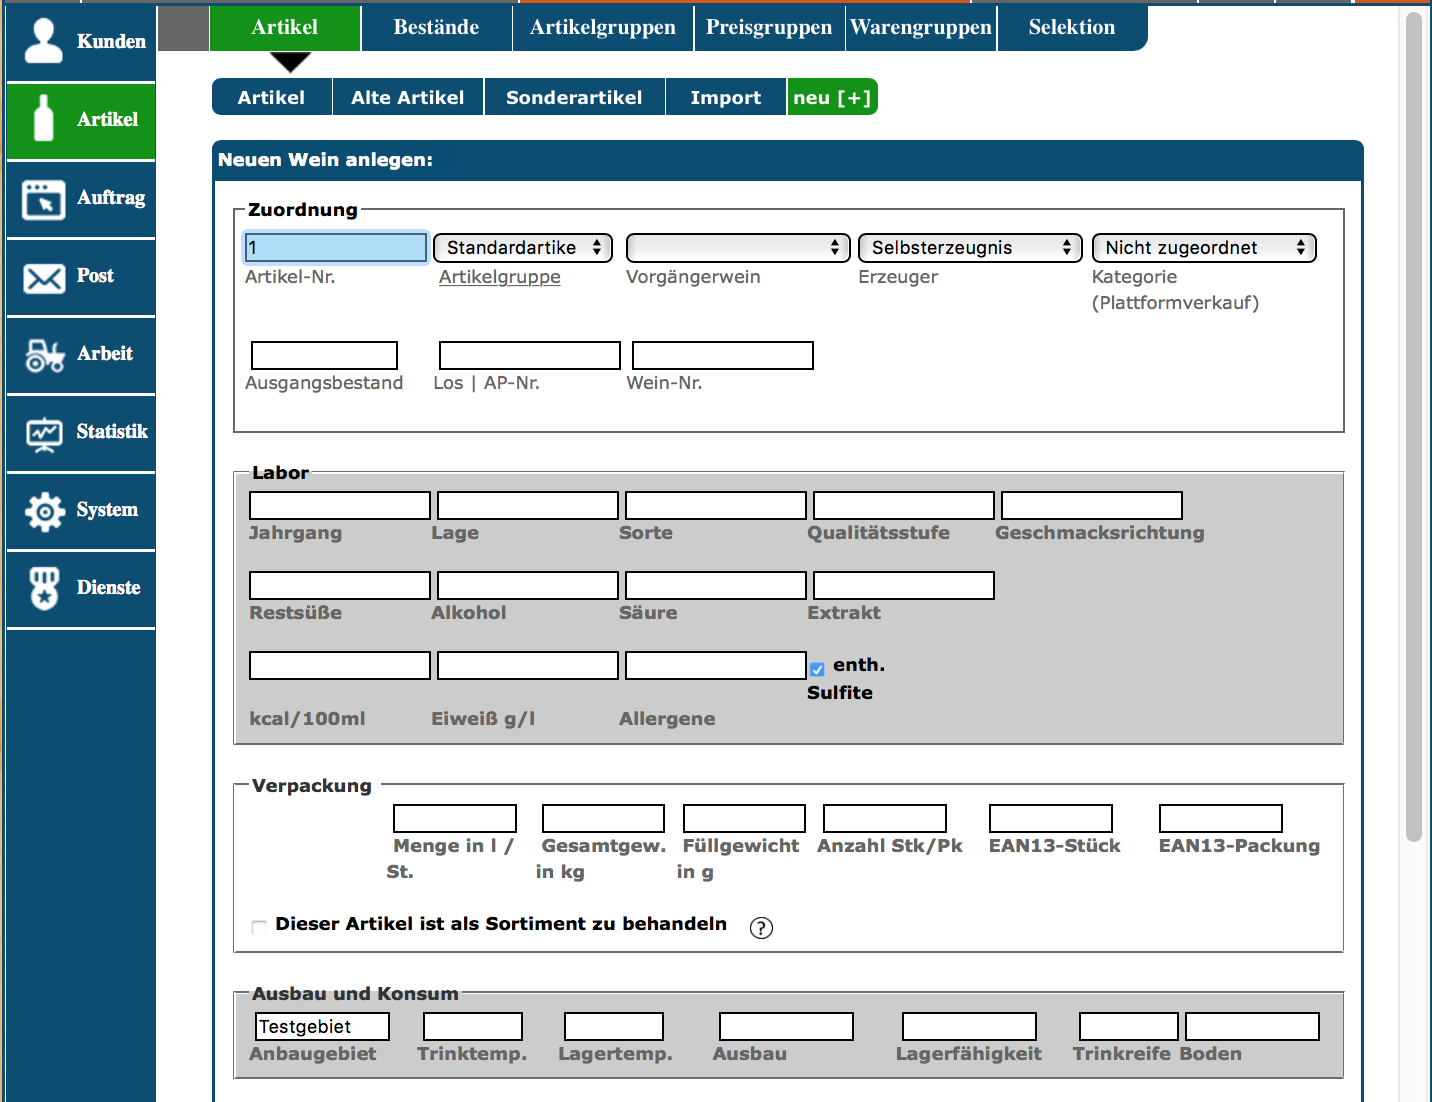Open Arbeit using the tractor icon
Image resolution: width=1432 pixels, height=1102 pixels.
[x=43, y=355]
